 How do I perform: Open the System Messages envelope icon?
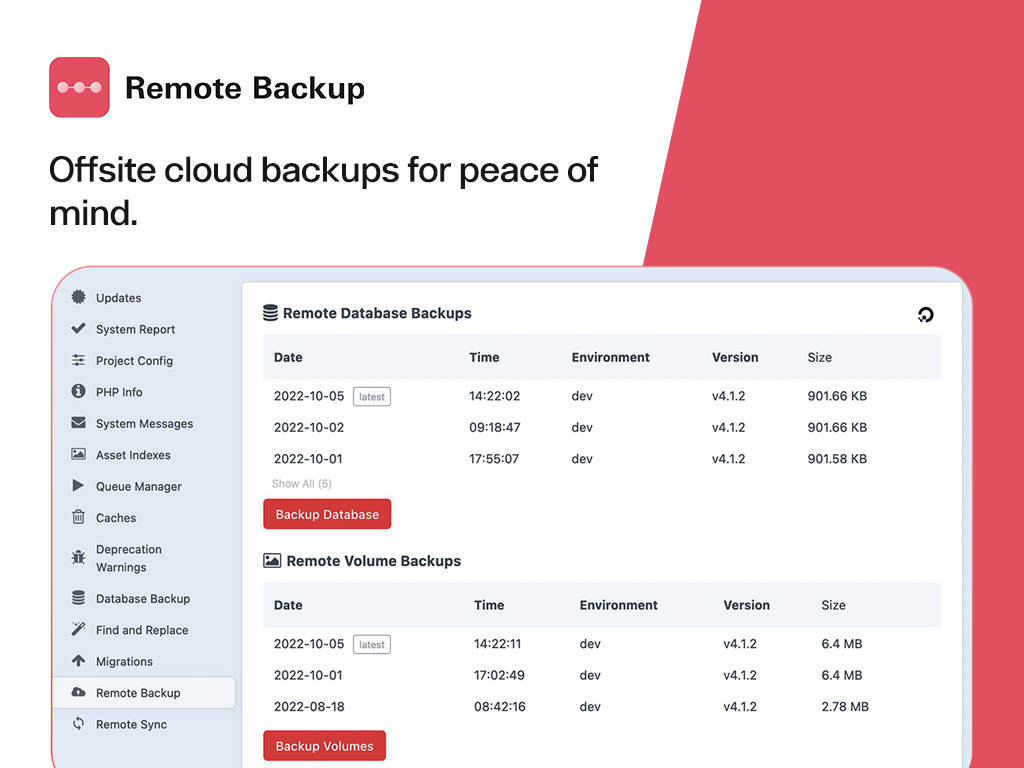[77, 423]
